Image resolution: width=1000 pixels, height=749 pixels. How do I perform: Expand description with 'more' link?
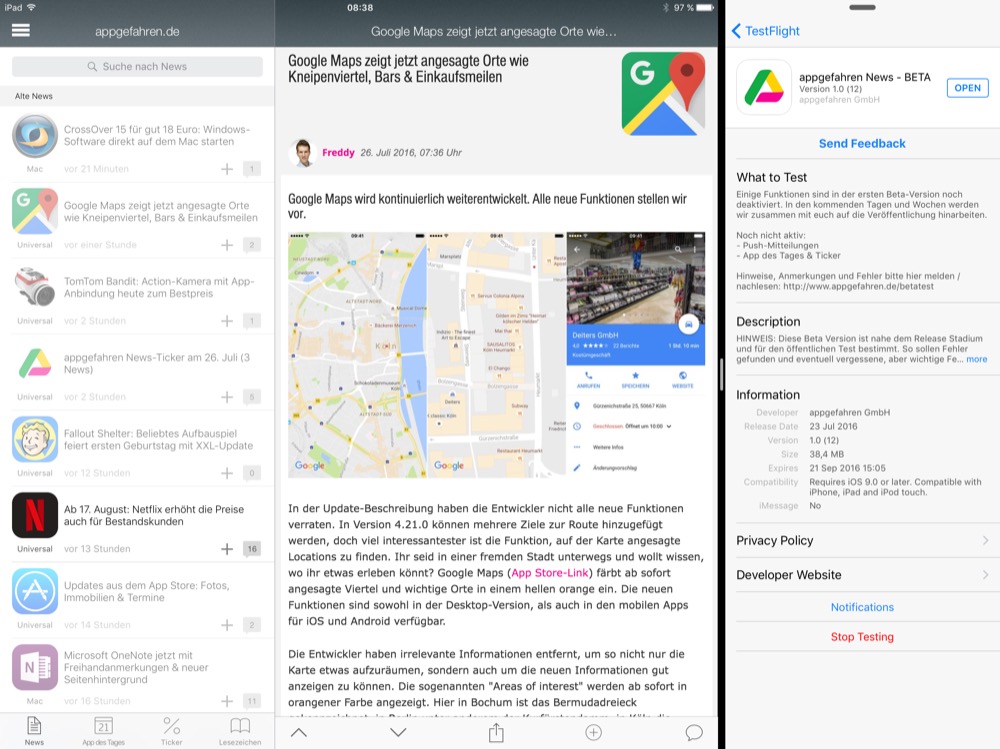coord(976,359)
